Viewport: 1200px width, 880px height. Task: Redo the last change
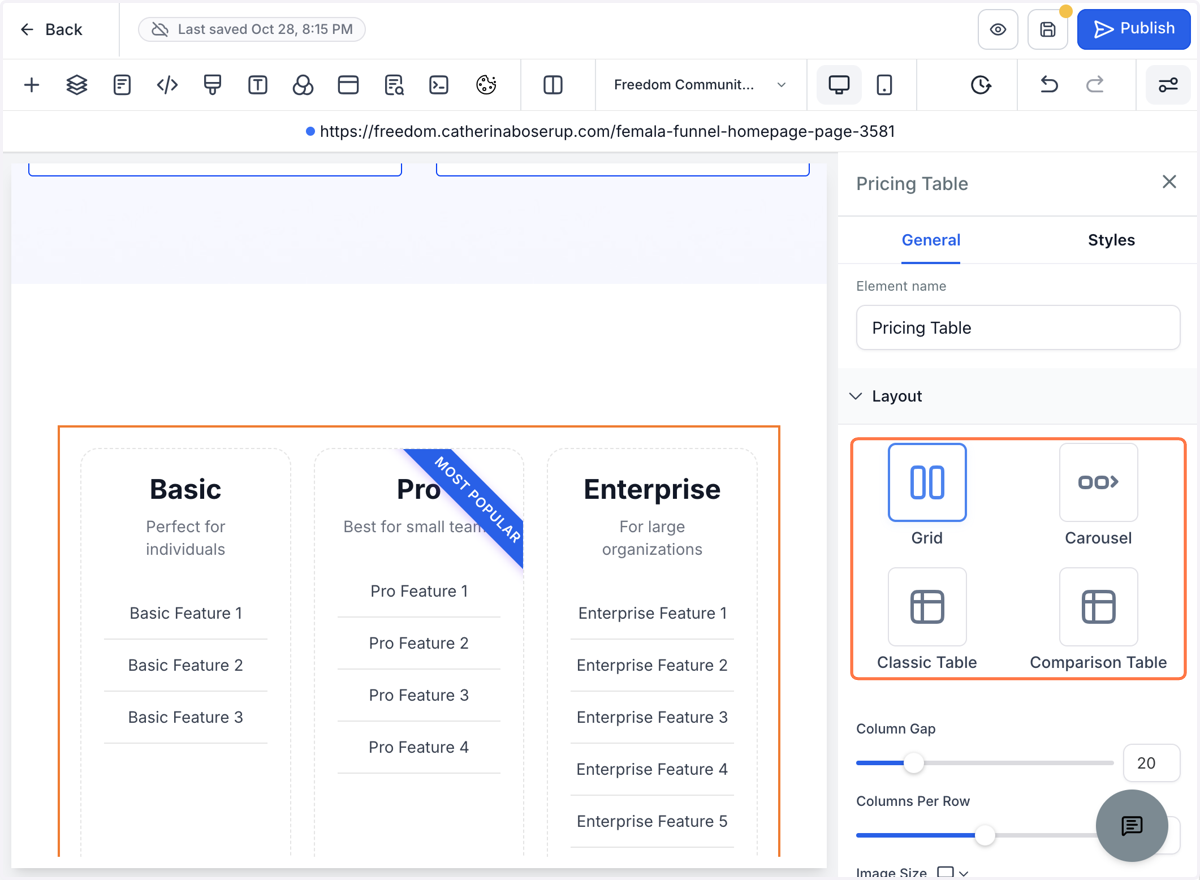(1095, 85)
